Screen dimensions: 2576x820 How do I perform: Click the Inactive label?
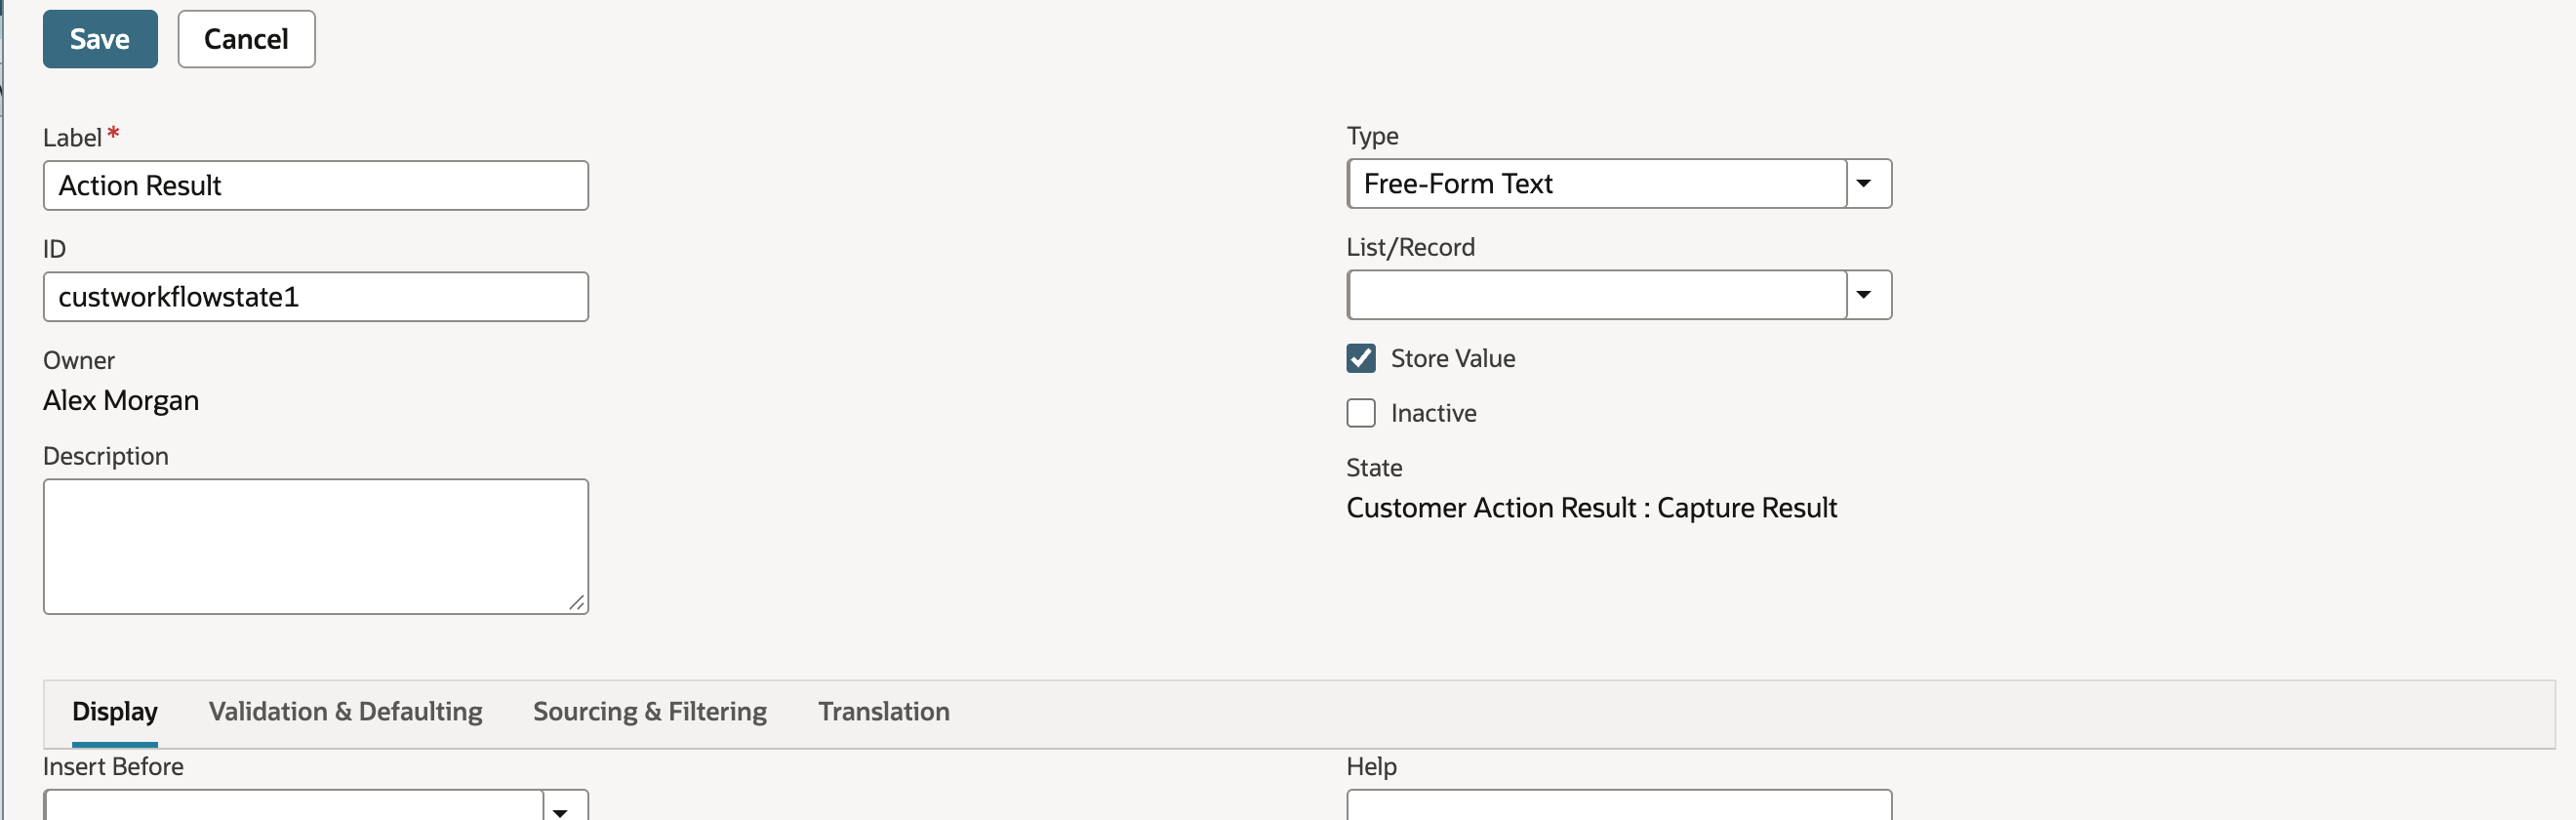point(1434,413)
